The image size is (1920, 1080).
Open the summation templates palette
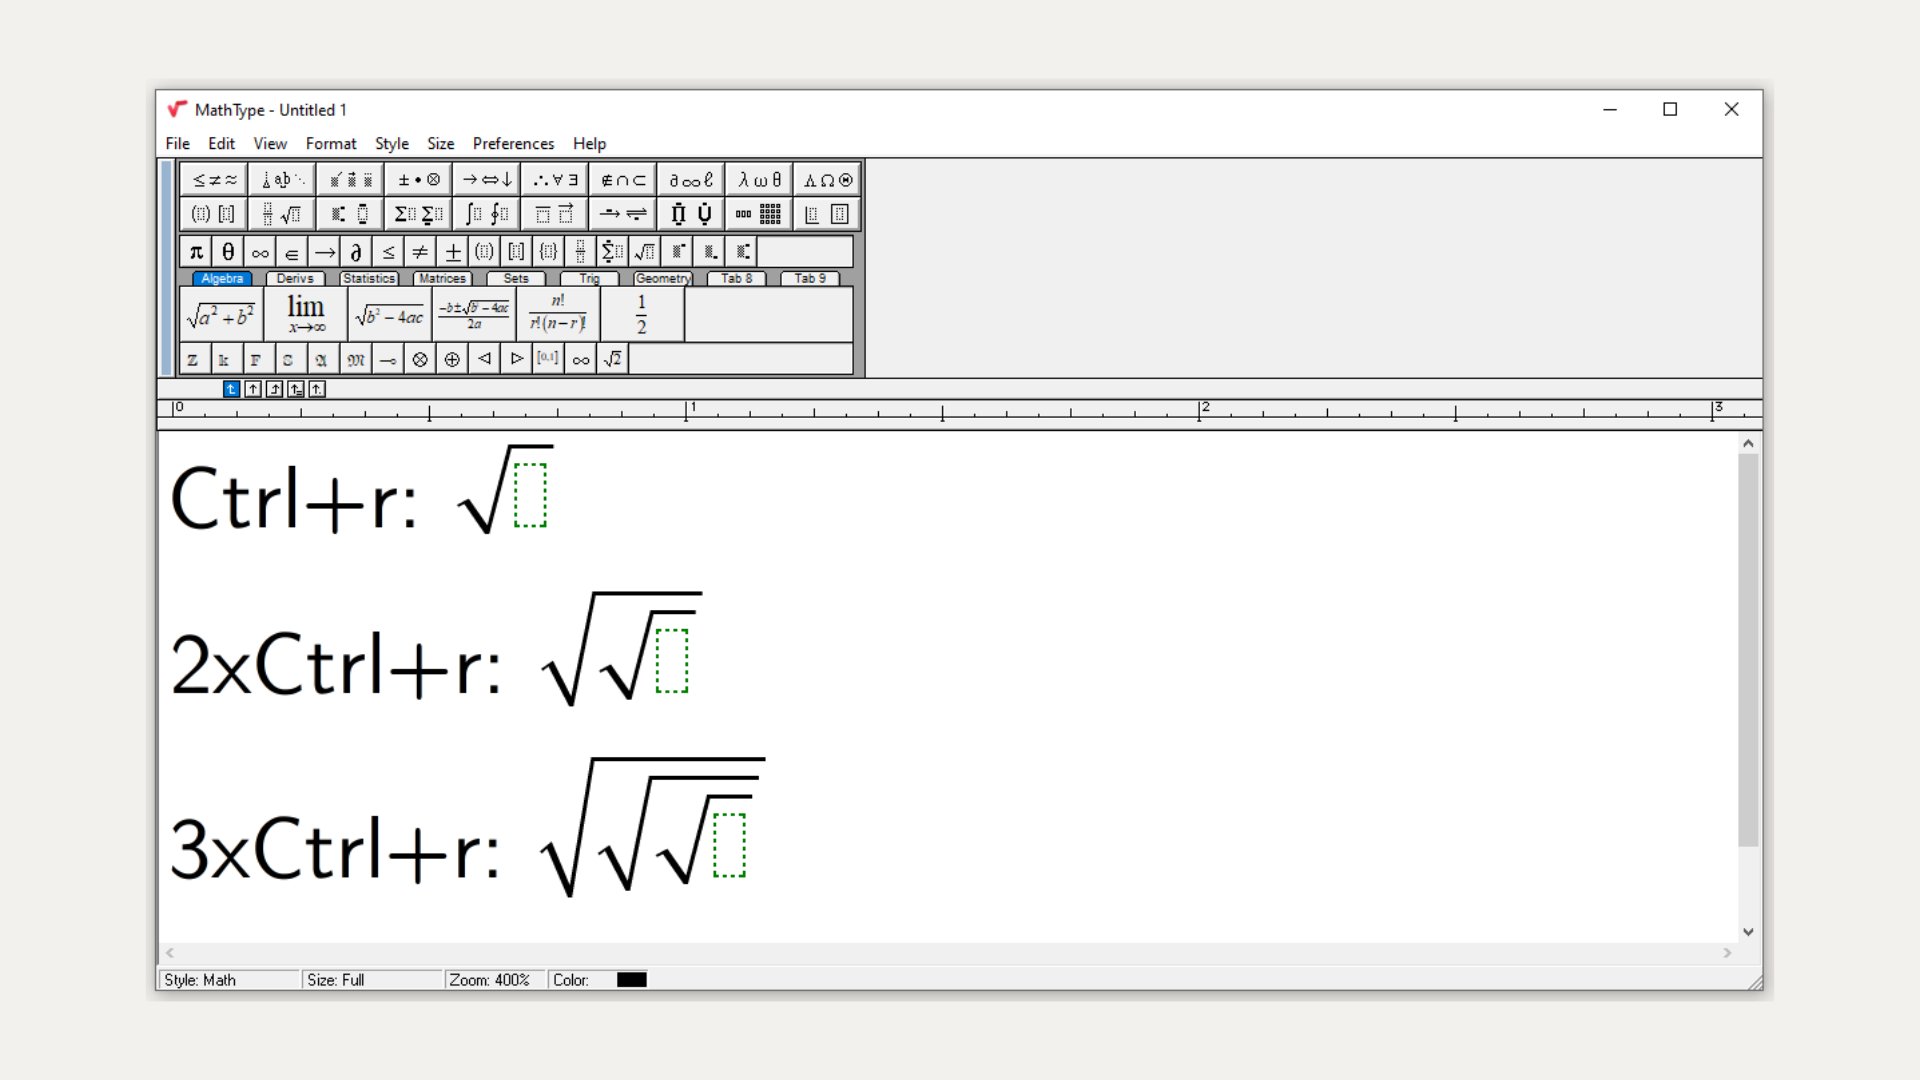(x=417, y=213)
